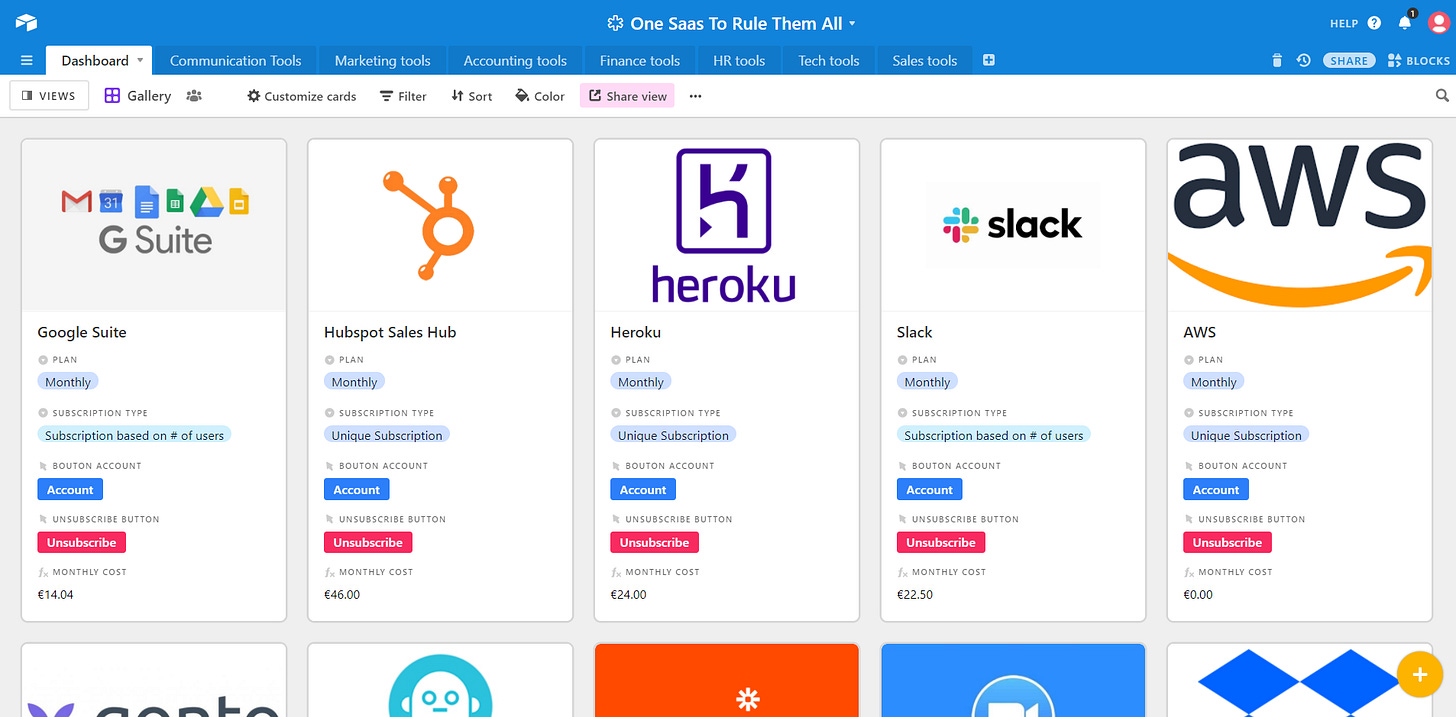The height and width of the screenshot is (717, 1456).
Task: Expand the Dashboard tab dropdown arrow
Action: (140, 60)
